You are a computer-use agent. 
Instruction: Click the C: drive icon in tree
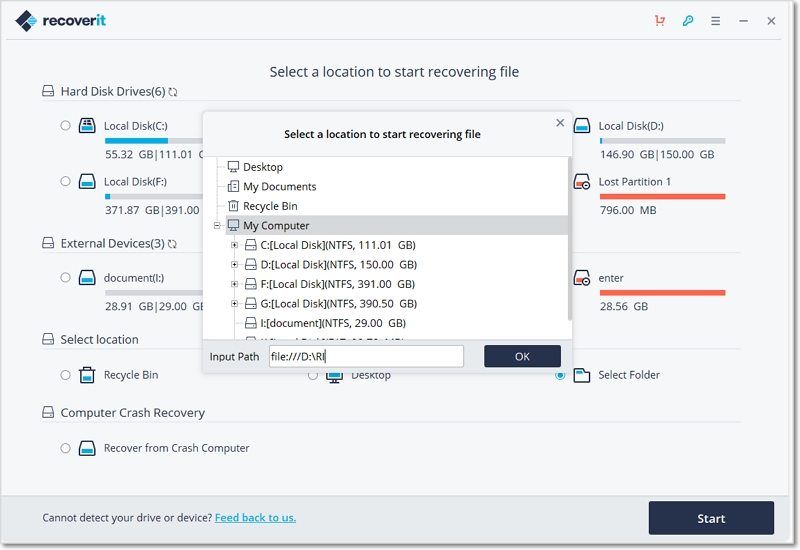[x=251, y=245]
